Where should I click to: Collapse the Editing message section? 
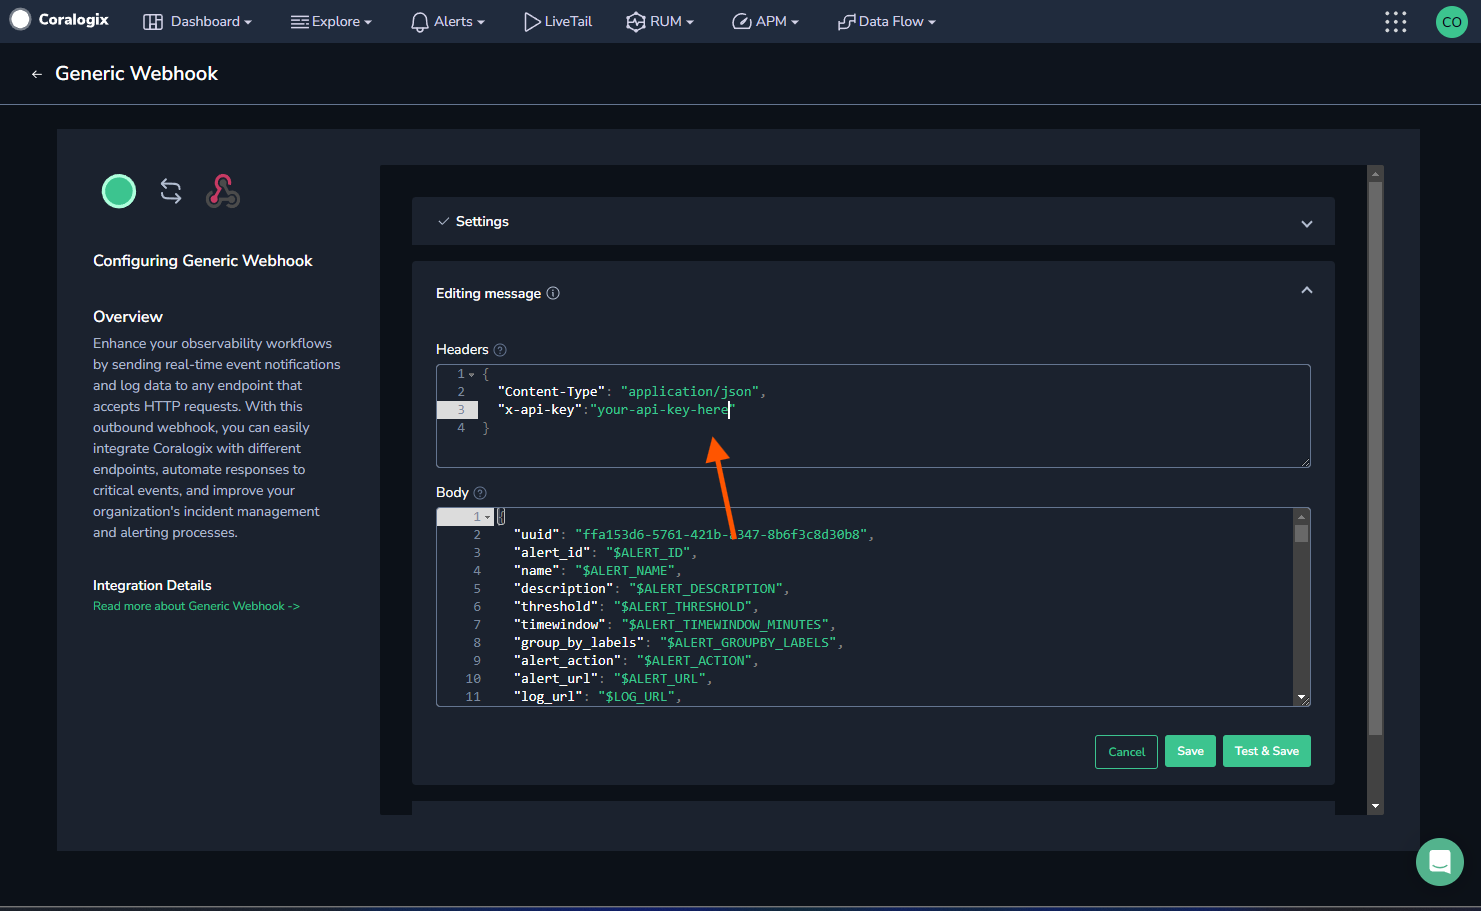[1306, 290]
